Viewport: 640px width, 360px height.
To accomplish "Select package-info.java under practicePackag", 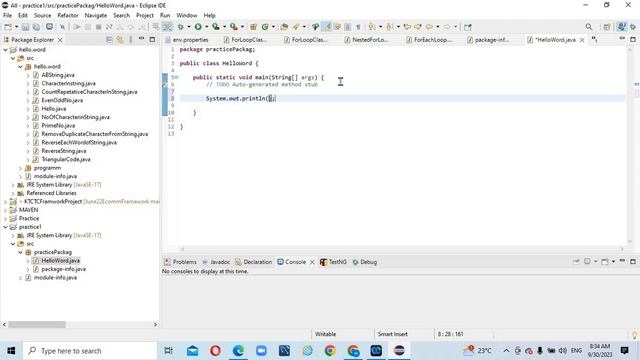I will point(63,269).
